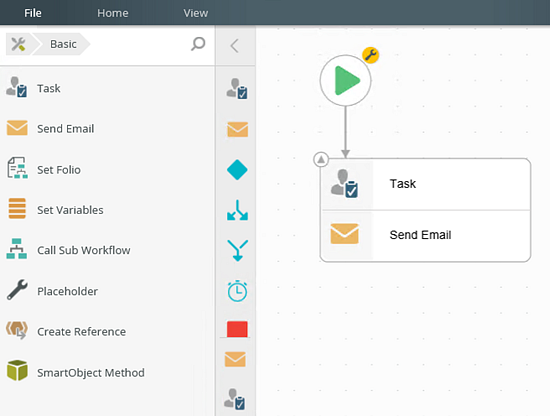This screenshot has width=550, height=416.
Task: Click the Split arrows icon in favorites bar
Action: click(237, 210)
